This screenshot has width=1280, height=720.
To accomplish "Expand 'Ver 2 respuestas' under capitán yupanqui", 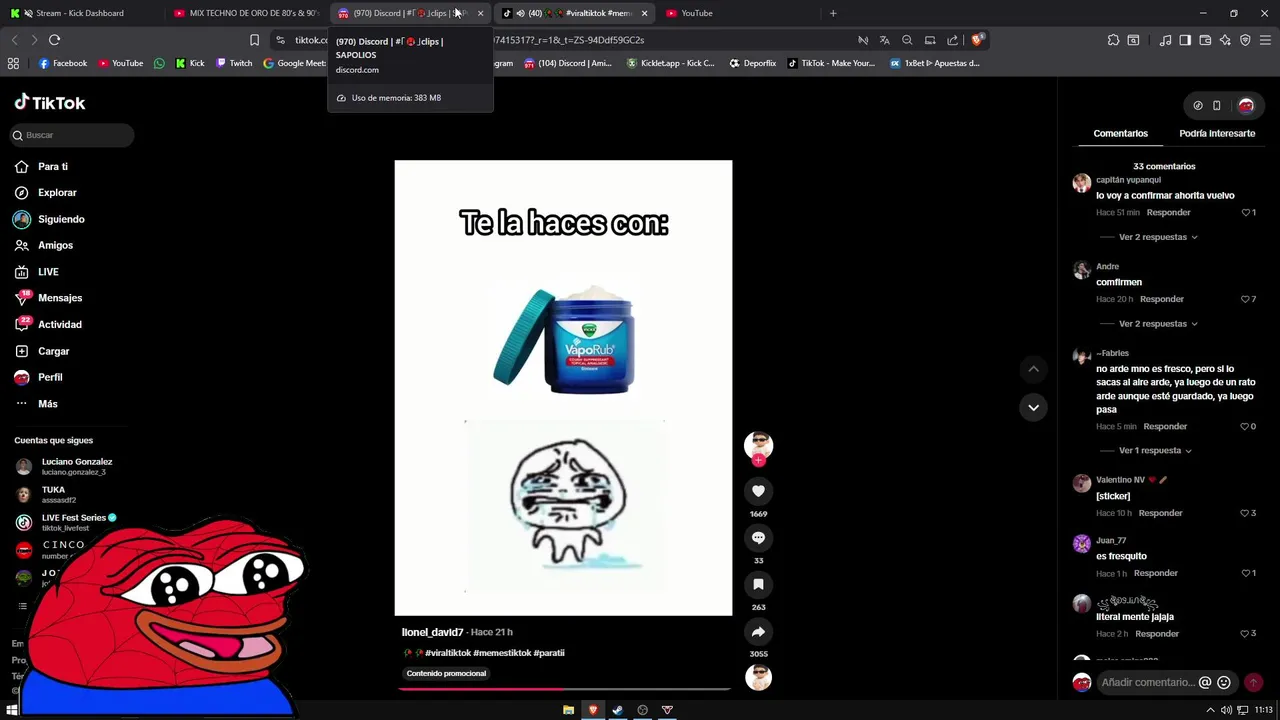I will tap(1158, 237).
